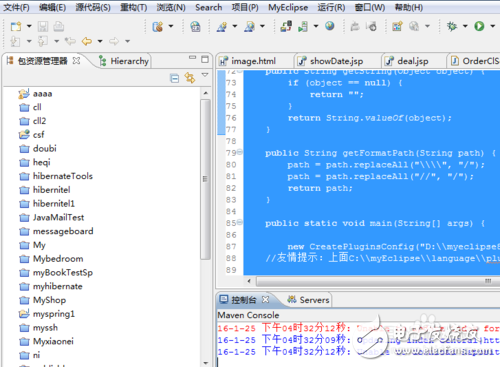
Task: Collapse the getFormatPath method fold marker
Action: tap(239, 152)
